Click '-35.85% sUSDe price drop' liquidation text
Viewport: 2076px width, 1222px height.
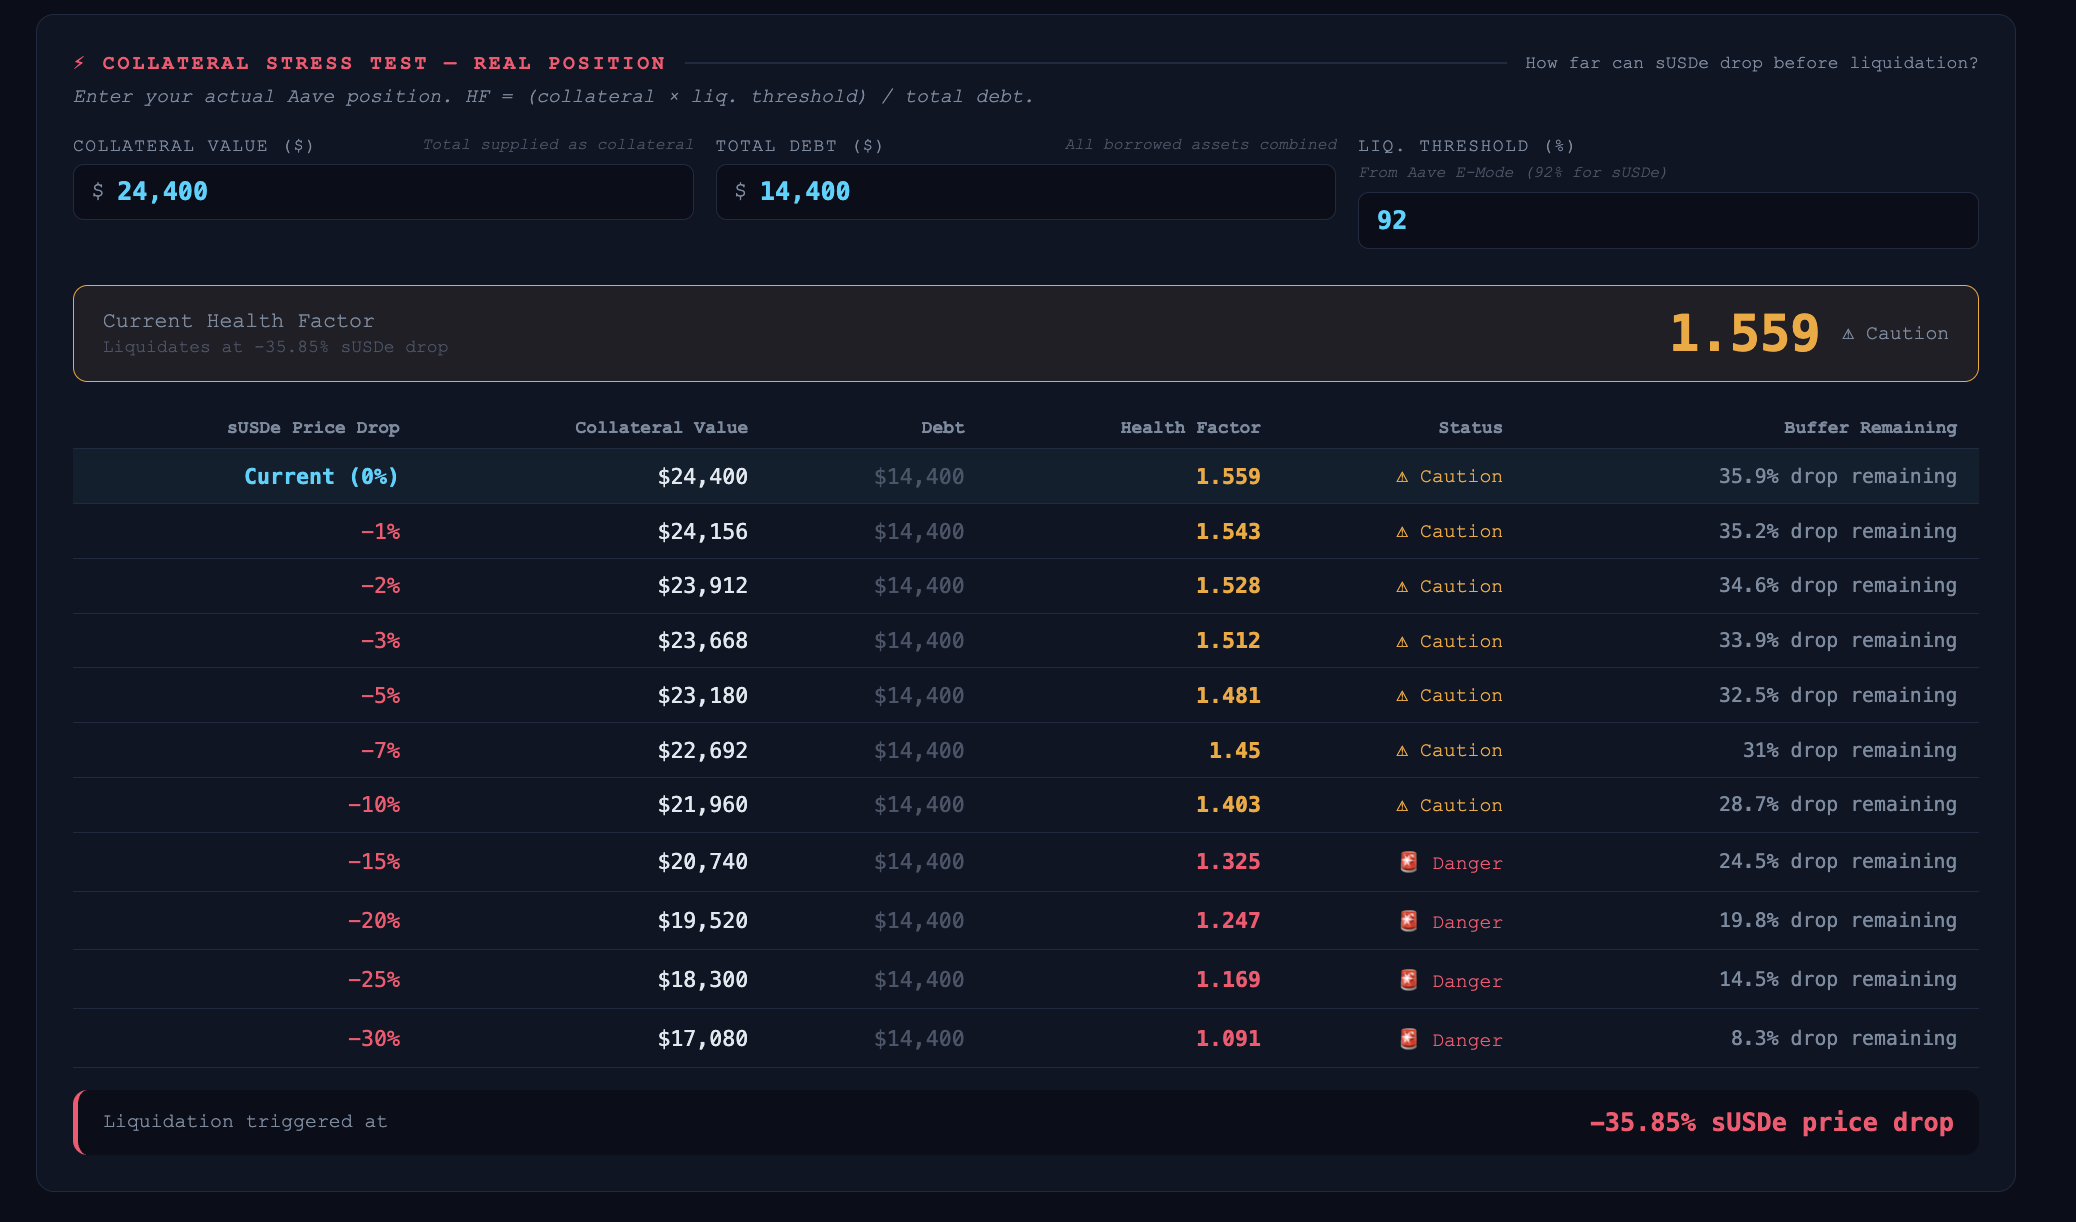(1771, 1123)
